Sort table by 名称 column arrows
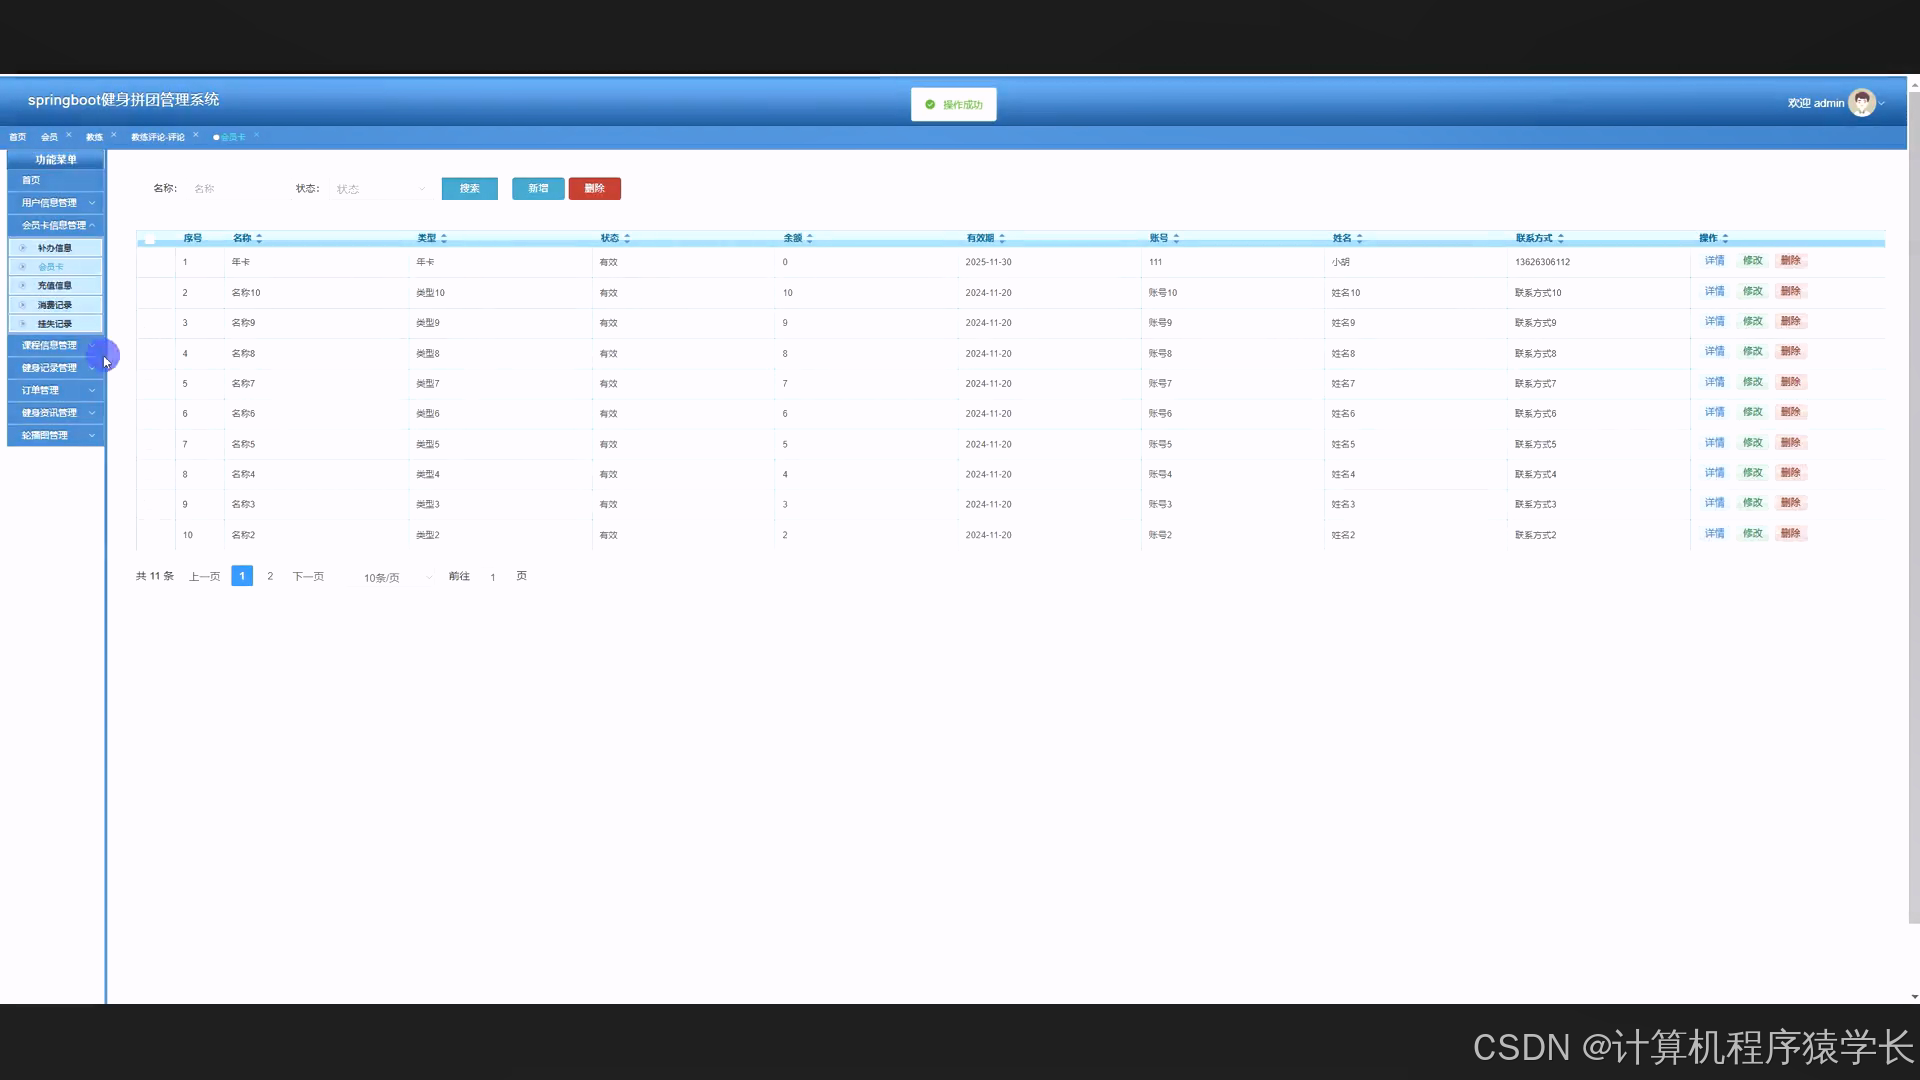This screenshot has width=1920, height=1080. [259, 238]
